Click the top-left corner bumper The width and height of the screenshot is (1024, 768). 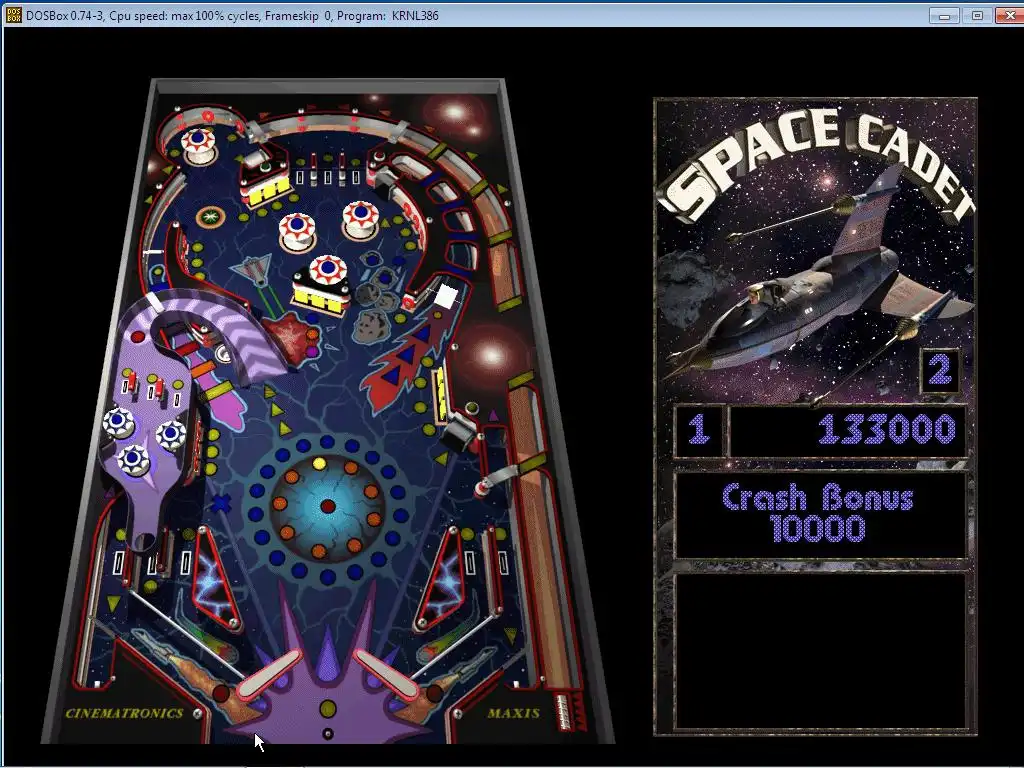click(x=198, y=146)
